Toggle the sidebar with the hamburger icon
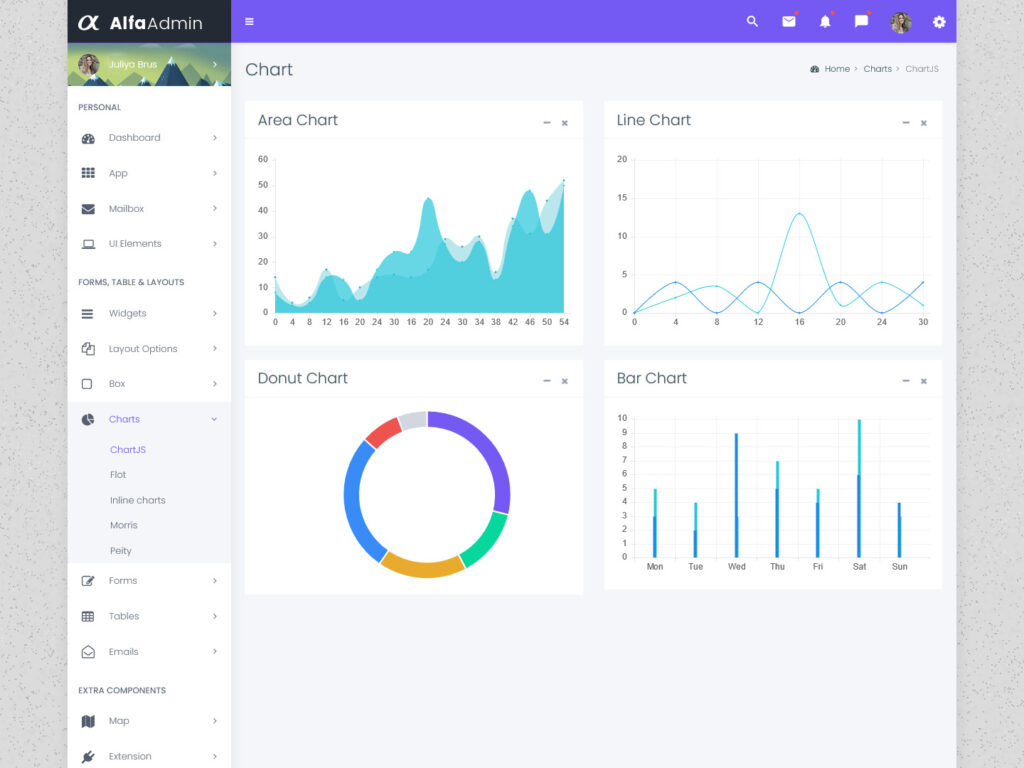Image resolution: width=1024 pixels, height=768 pixels. pyautogui.click(x=249, y=21)
